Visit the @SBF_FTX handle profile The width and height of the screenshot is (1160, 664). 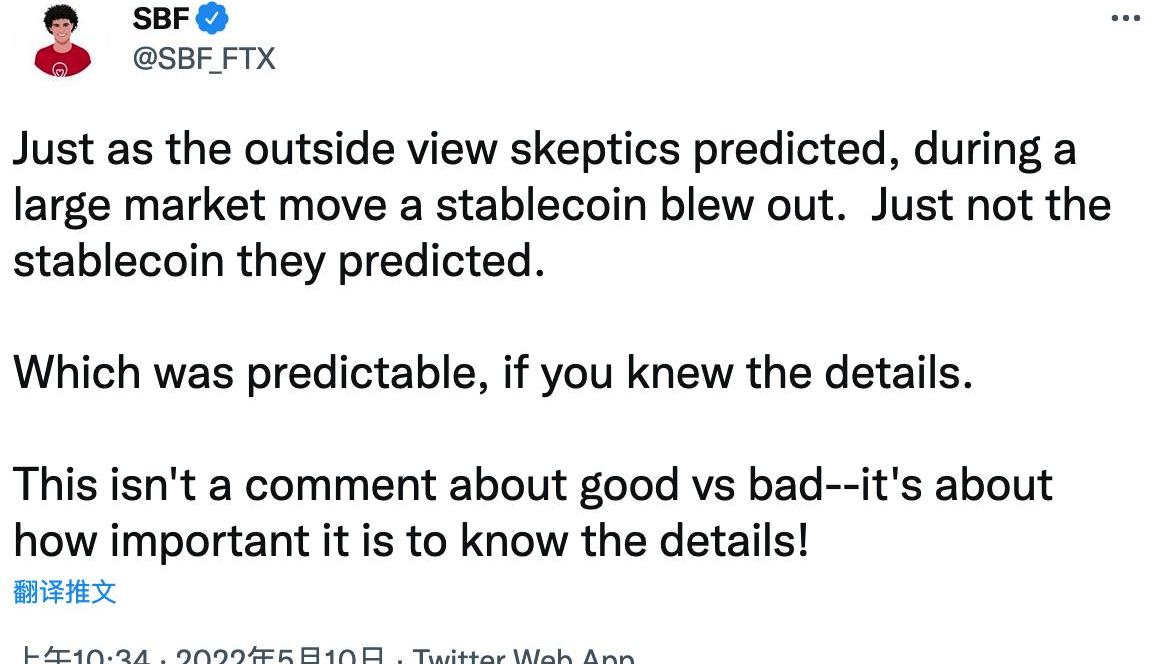(x=204, y=58)
